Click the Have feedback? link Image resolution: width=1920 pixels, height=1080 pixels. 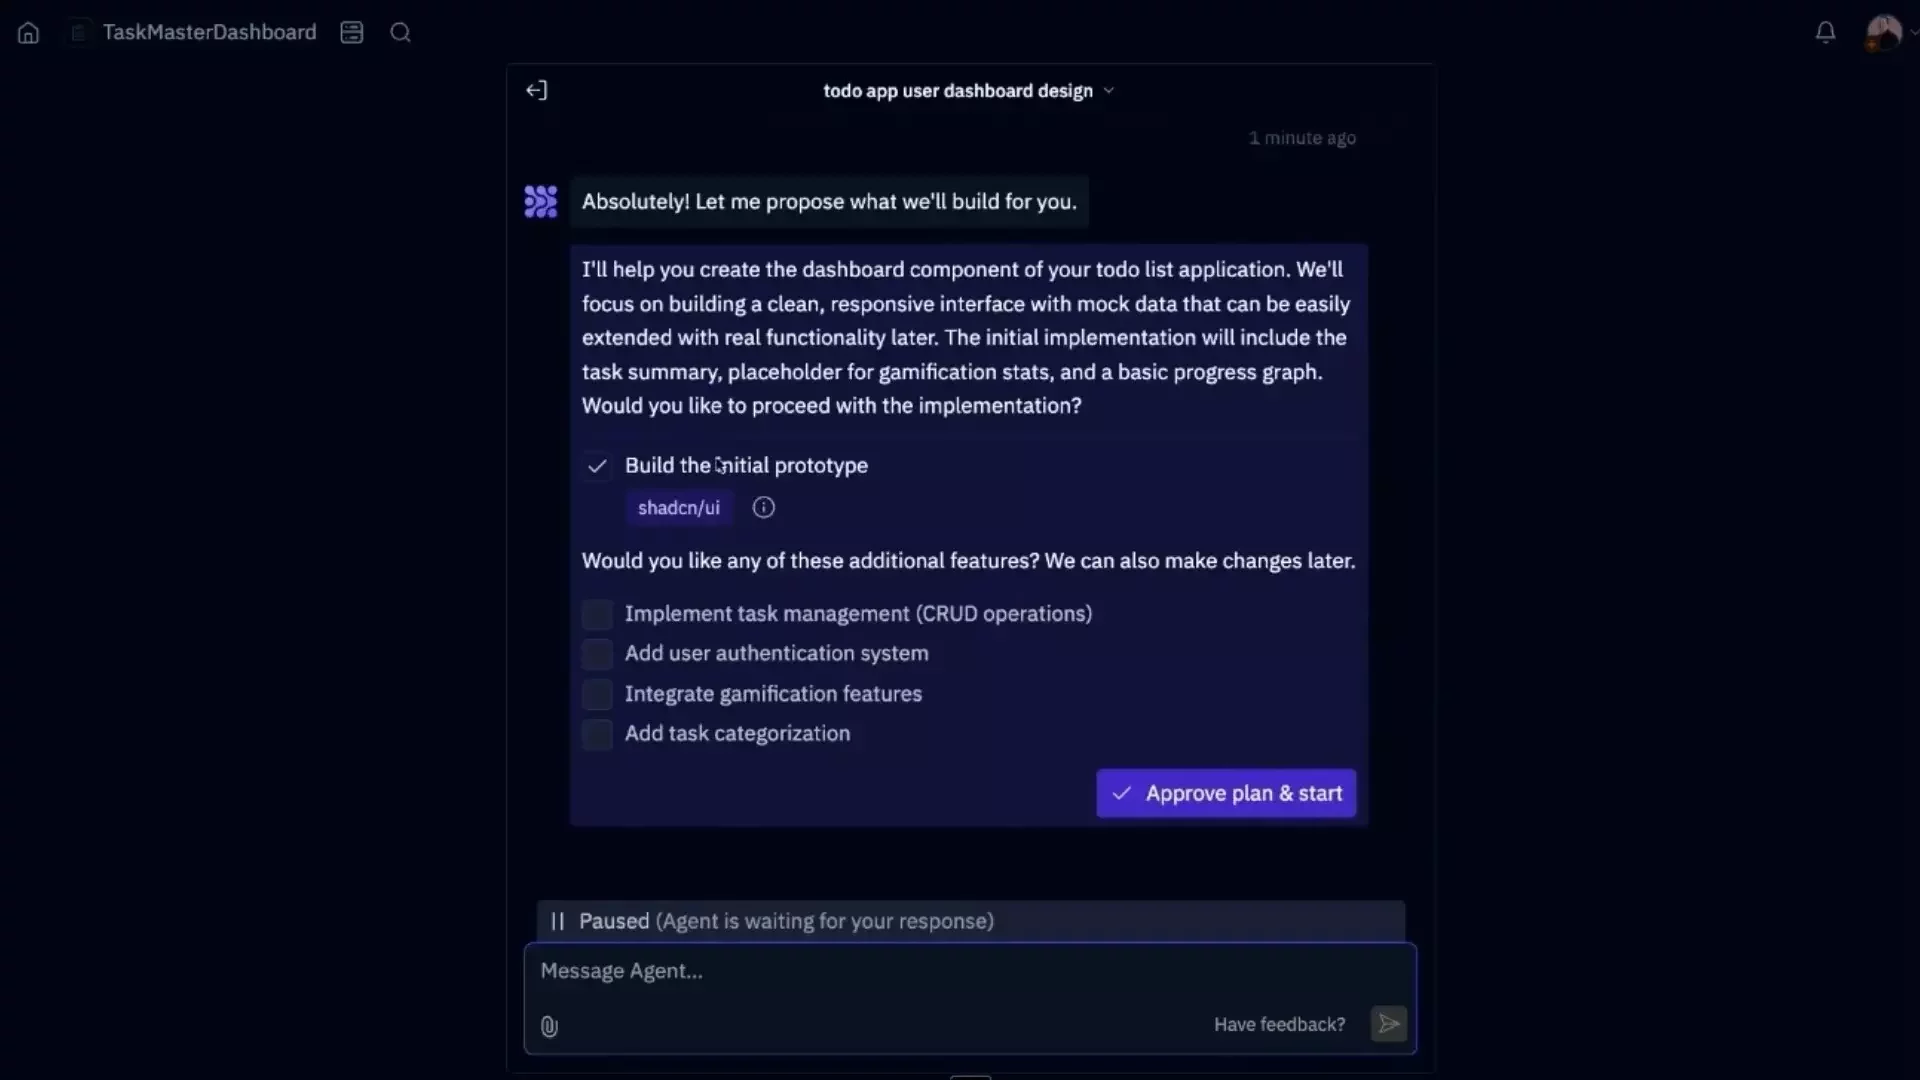click(1279, 1024)
